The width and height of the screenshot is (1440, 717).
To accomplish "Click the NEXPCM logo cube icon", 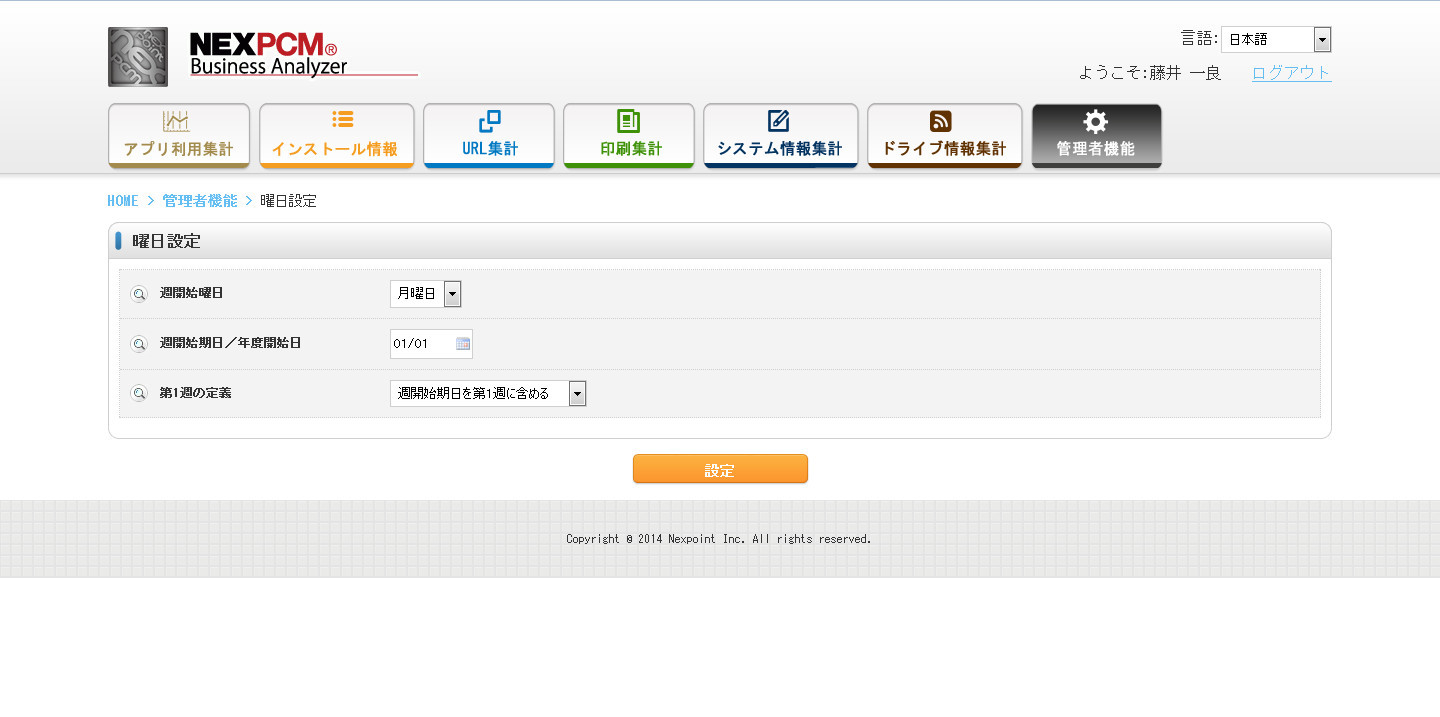I will click(x=138, y=57).
